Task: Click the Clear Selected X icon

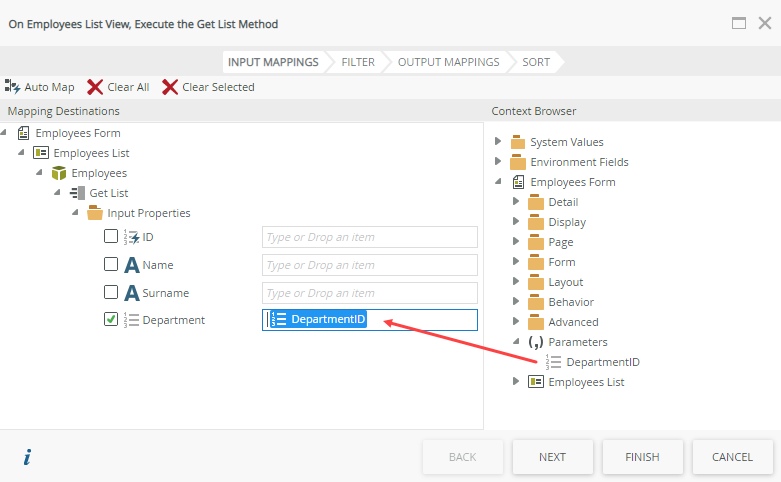Action: pos(170,87)
